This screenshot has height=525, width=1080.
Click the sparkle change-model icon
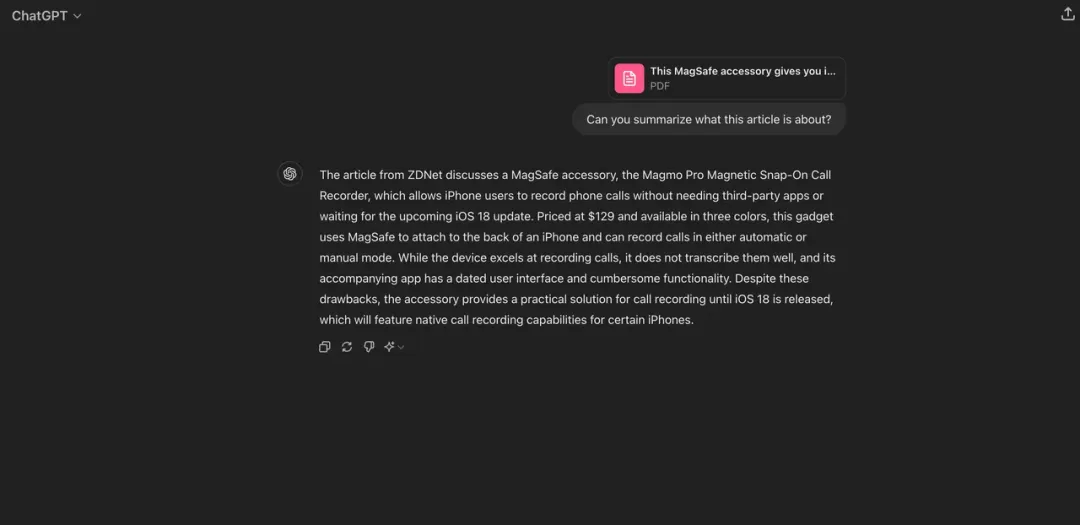pos(389,347)
